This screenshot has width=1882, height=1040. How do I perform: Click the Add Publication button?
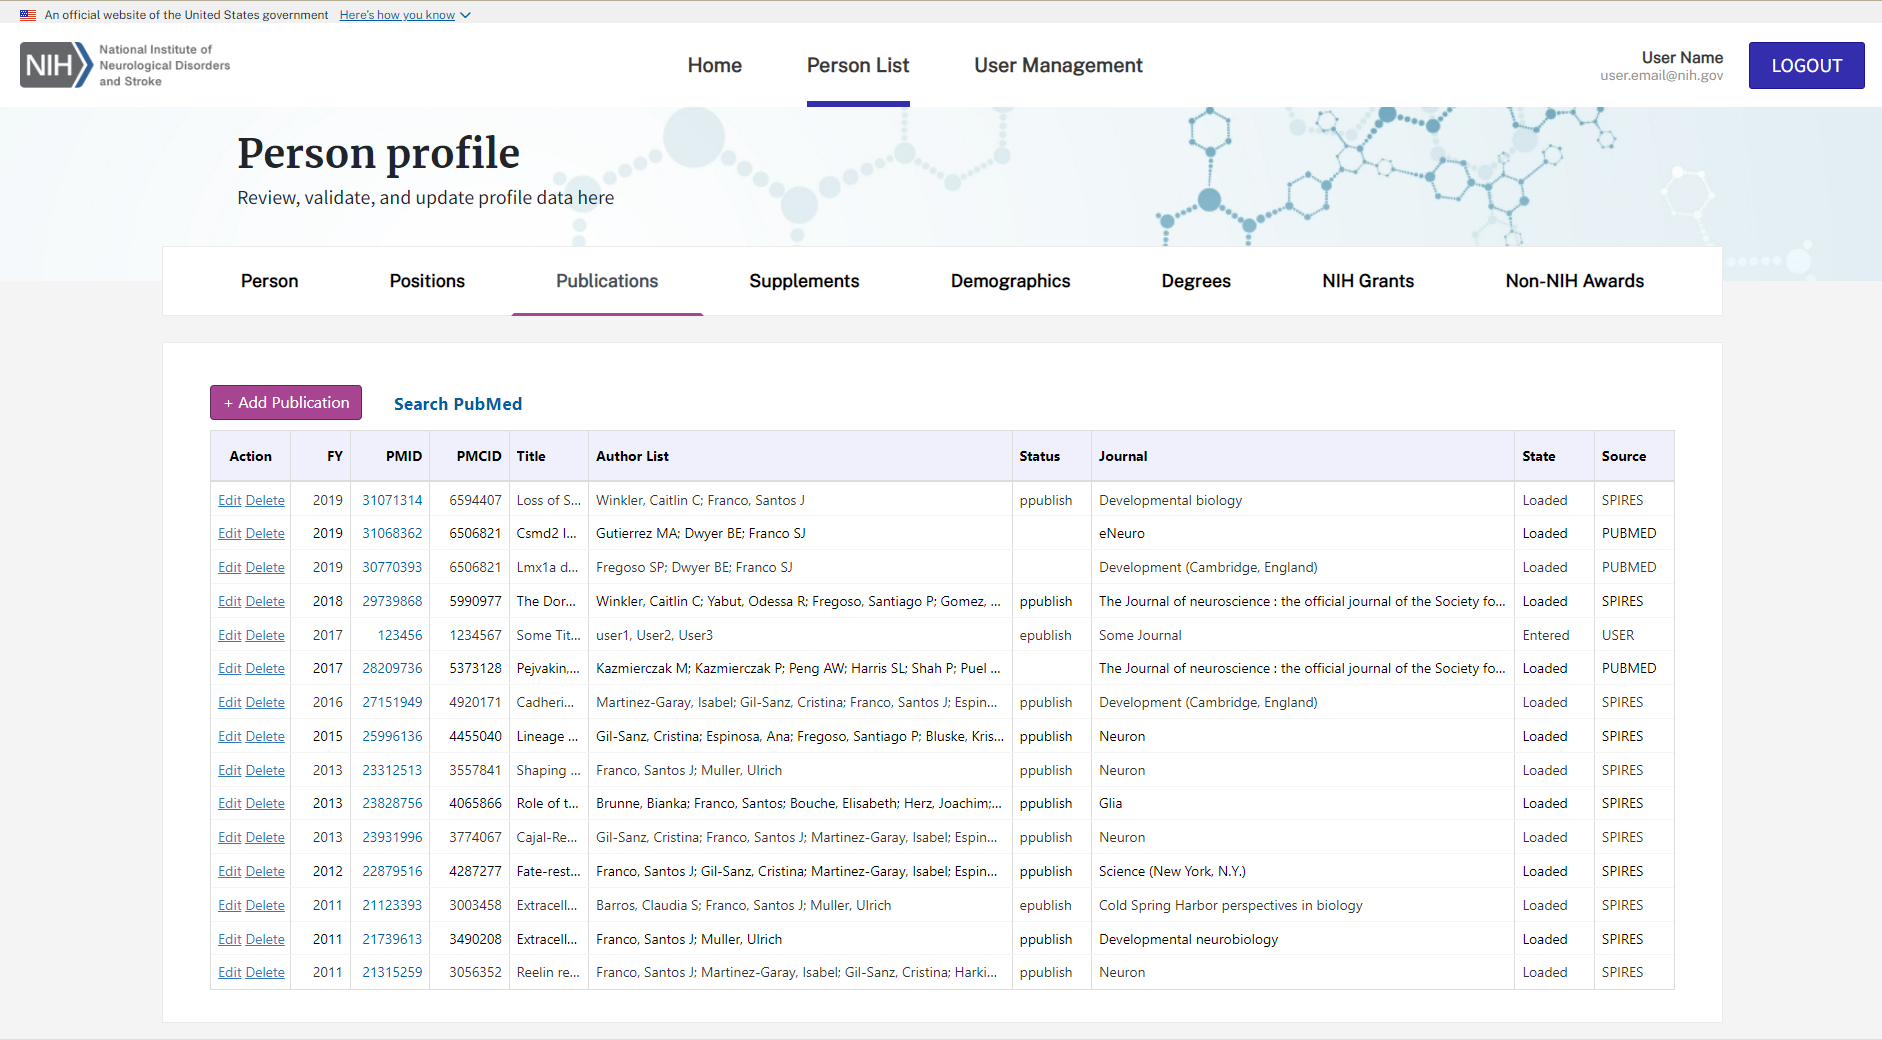pyautogui.click(x=286, y=403)
